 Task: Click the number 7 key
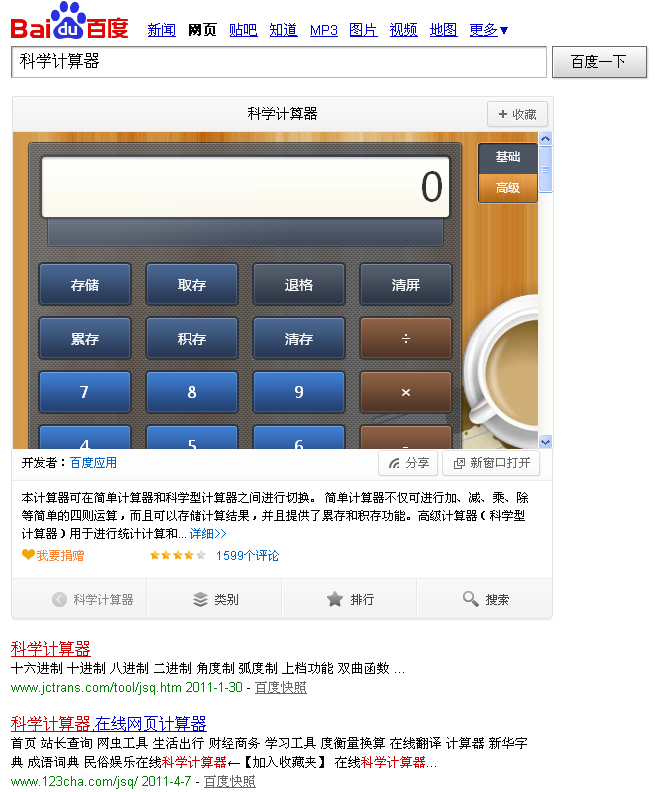[x=85, y=392]
